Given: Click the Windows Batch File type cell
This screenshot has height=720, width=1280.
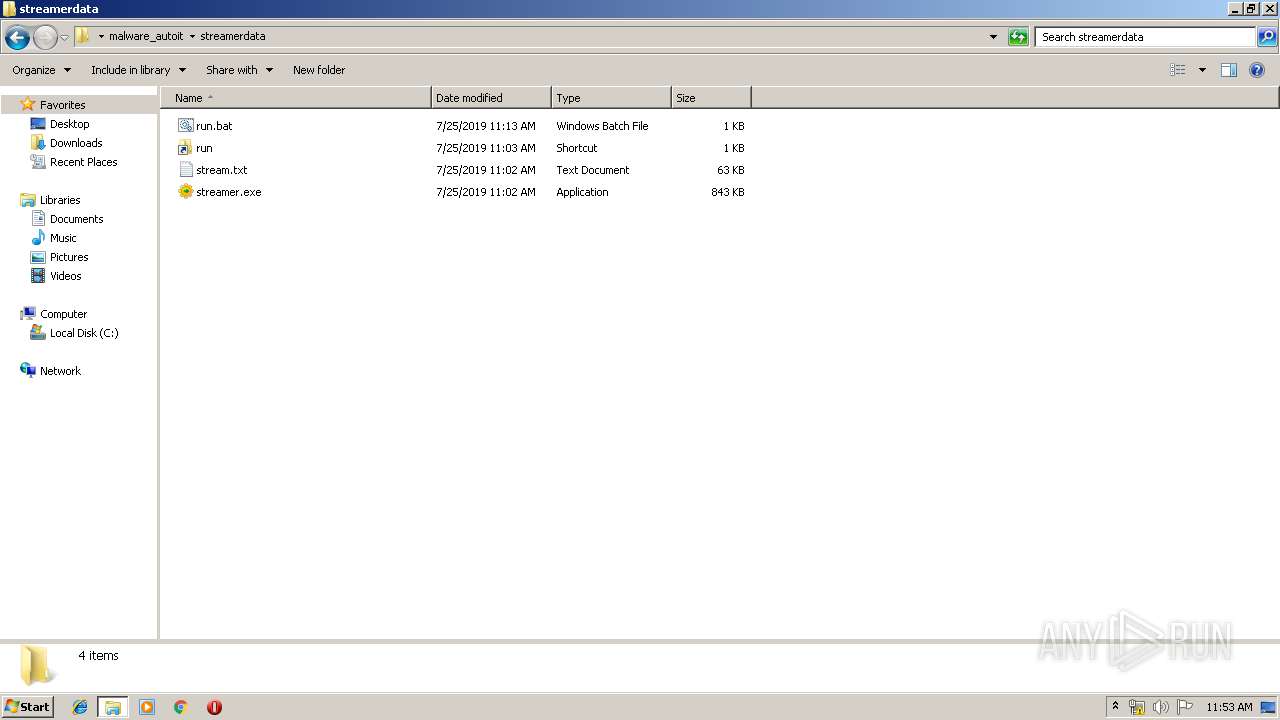Looking at the screenshot, I should click(602, 126).
